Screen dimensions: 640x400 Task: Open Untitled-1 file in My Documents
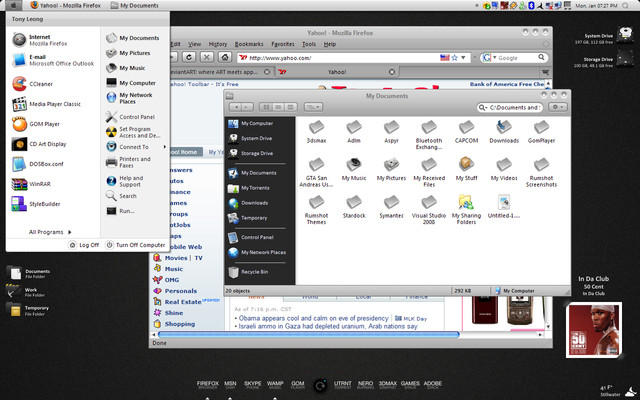point(504,207)
